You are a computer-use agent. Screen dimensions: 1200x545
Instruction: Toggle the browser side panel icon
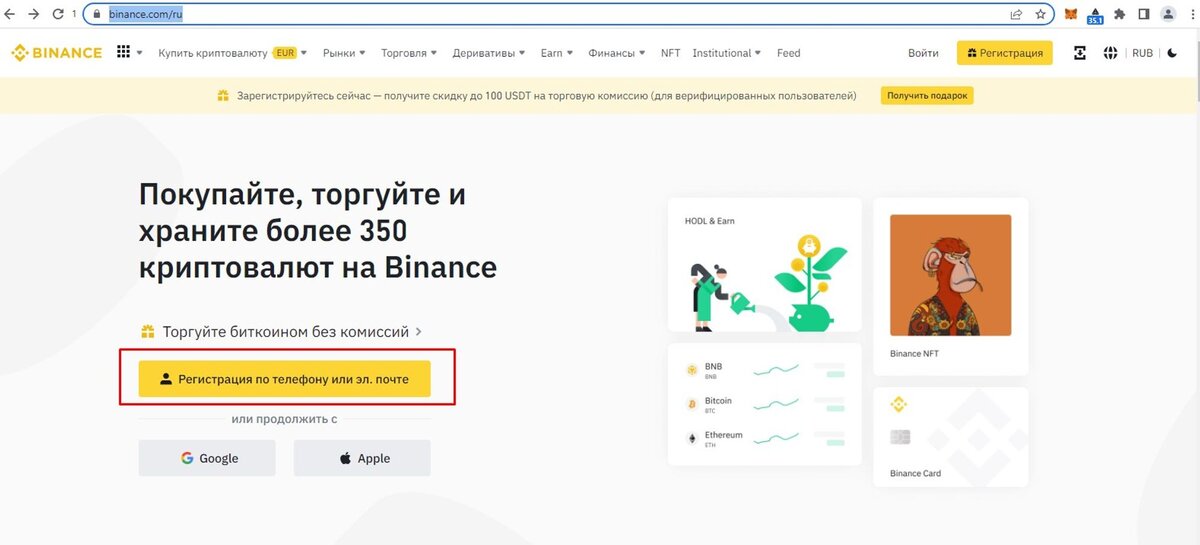pyautogui.click(x=1144, y=14)
